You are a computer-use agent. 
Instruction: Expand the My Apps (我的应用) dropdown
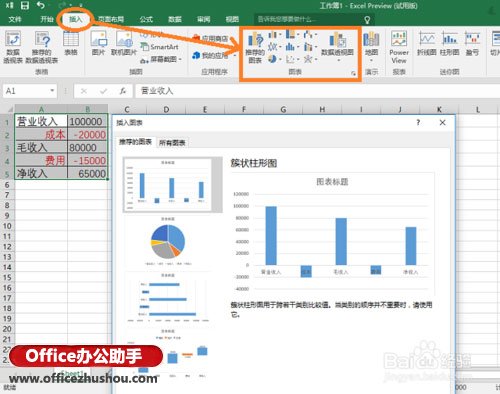tap(235, 55)
